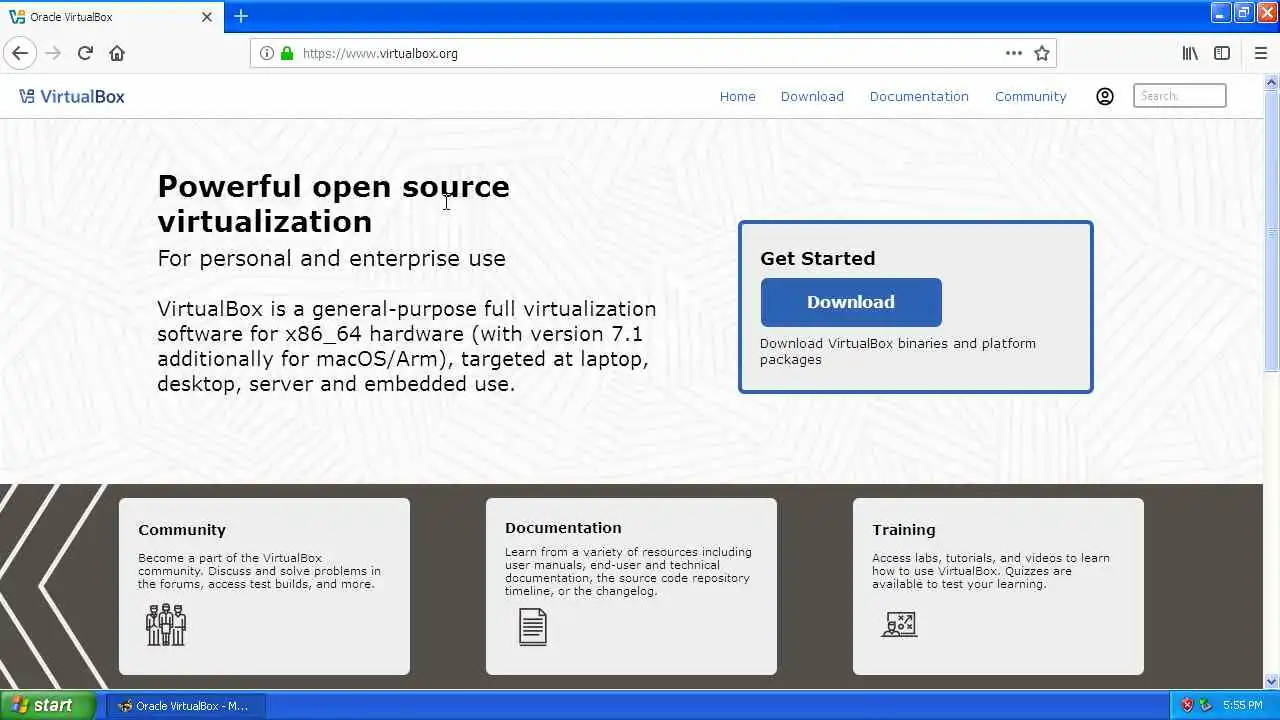Go back with the browser back arrow
1280x720 pixels.
tap(20, 53)
